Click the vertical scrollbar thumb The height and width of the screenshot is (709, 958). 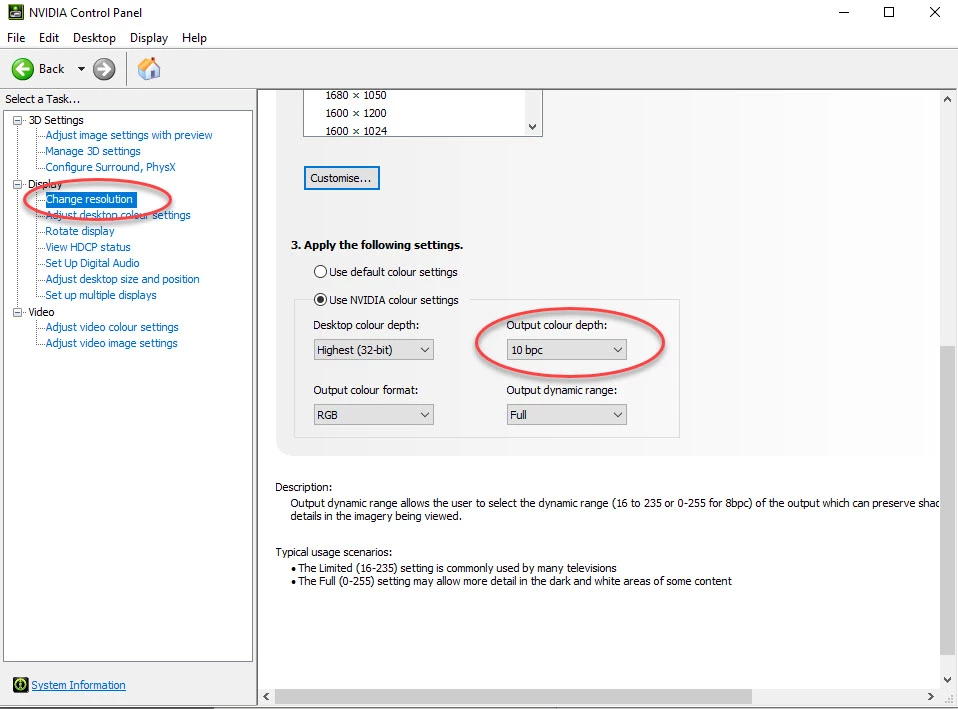click(947, 500)
